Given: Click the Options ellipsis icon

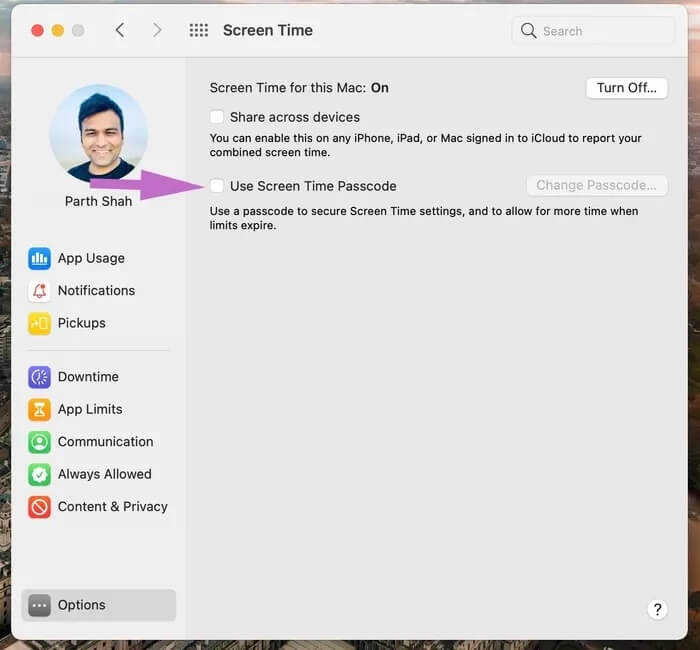Looking at the screenshot, I should [40, 605].
